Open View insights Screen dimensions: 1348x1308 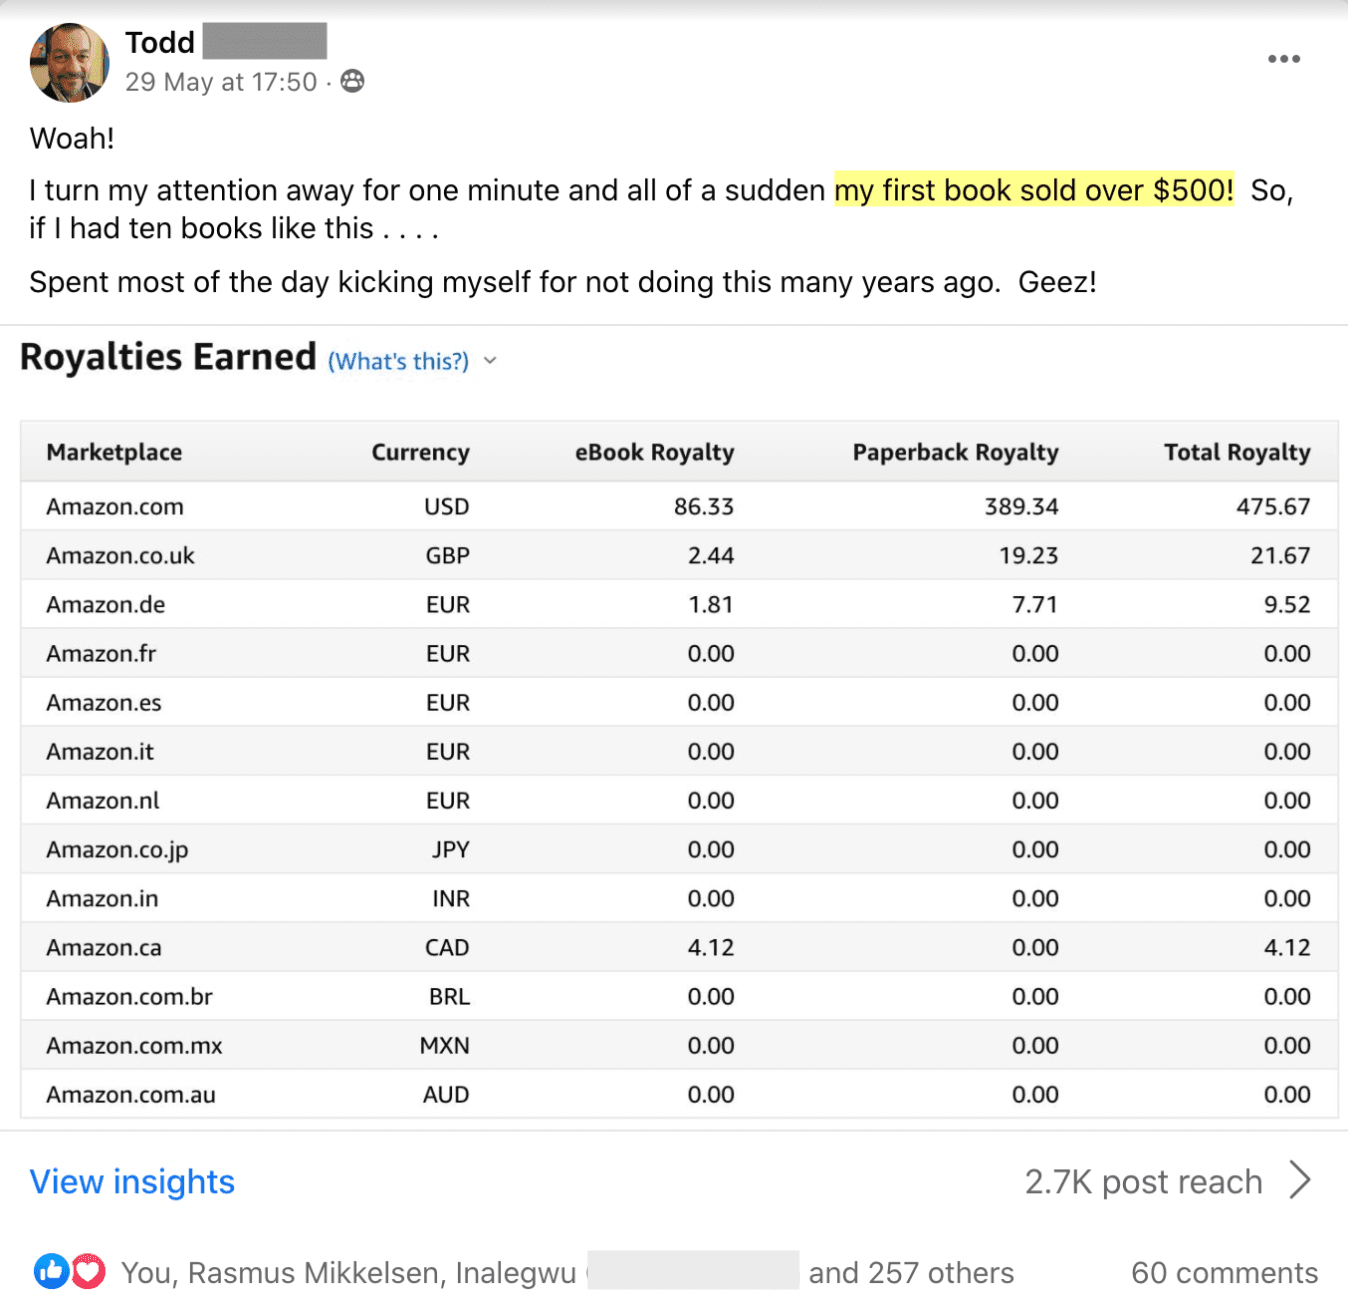point(132,1181)
